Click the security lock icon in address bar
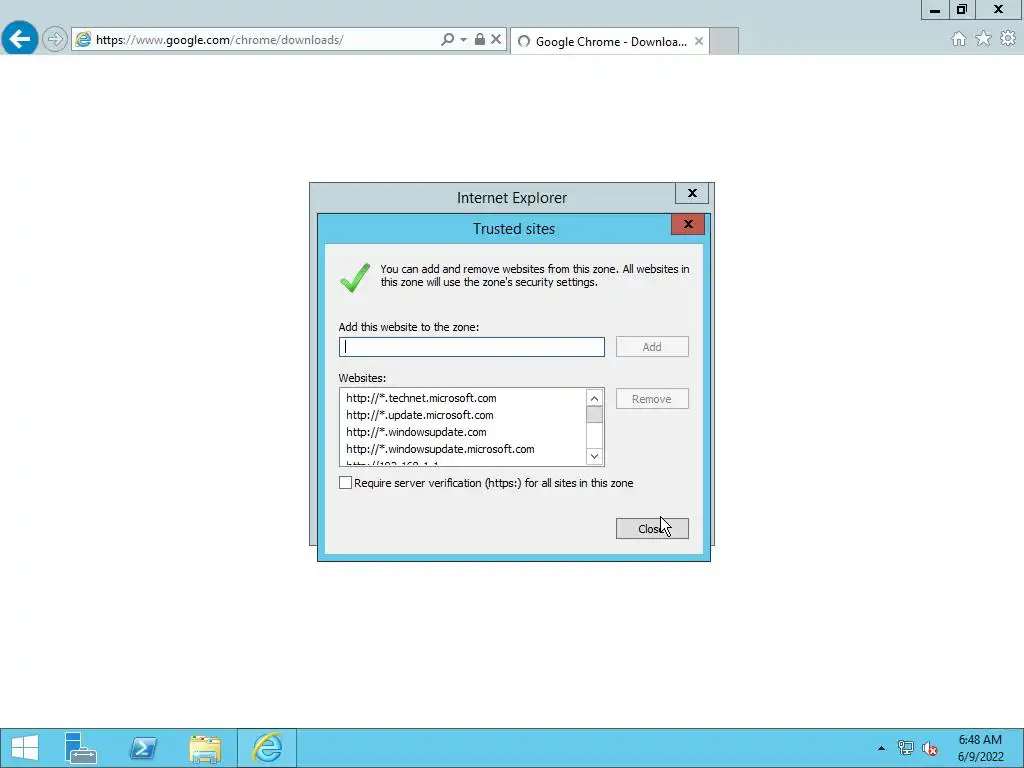Viewport: 1024px width, 768px height. (479, 39)
